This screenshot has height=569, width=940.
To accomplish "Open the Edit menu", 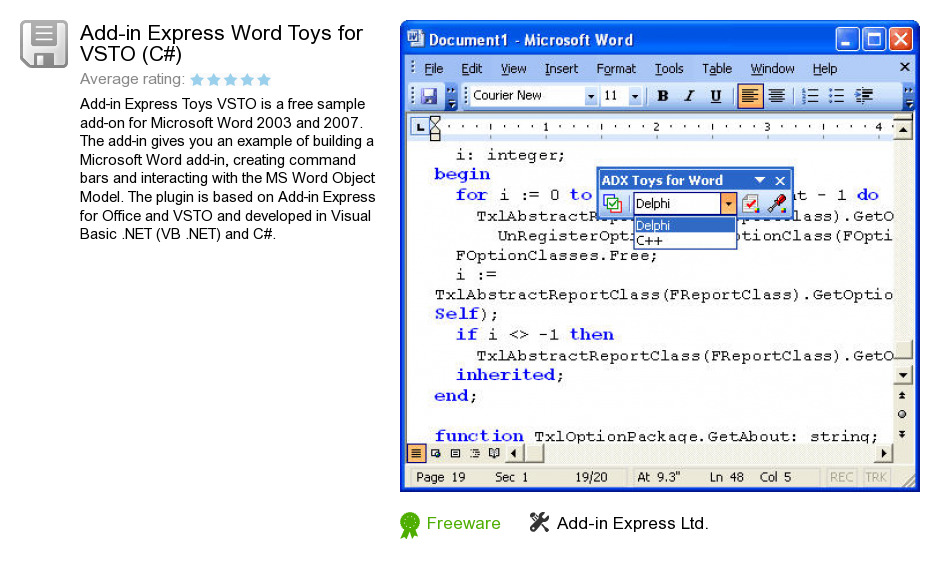I will pos(471,69).
